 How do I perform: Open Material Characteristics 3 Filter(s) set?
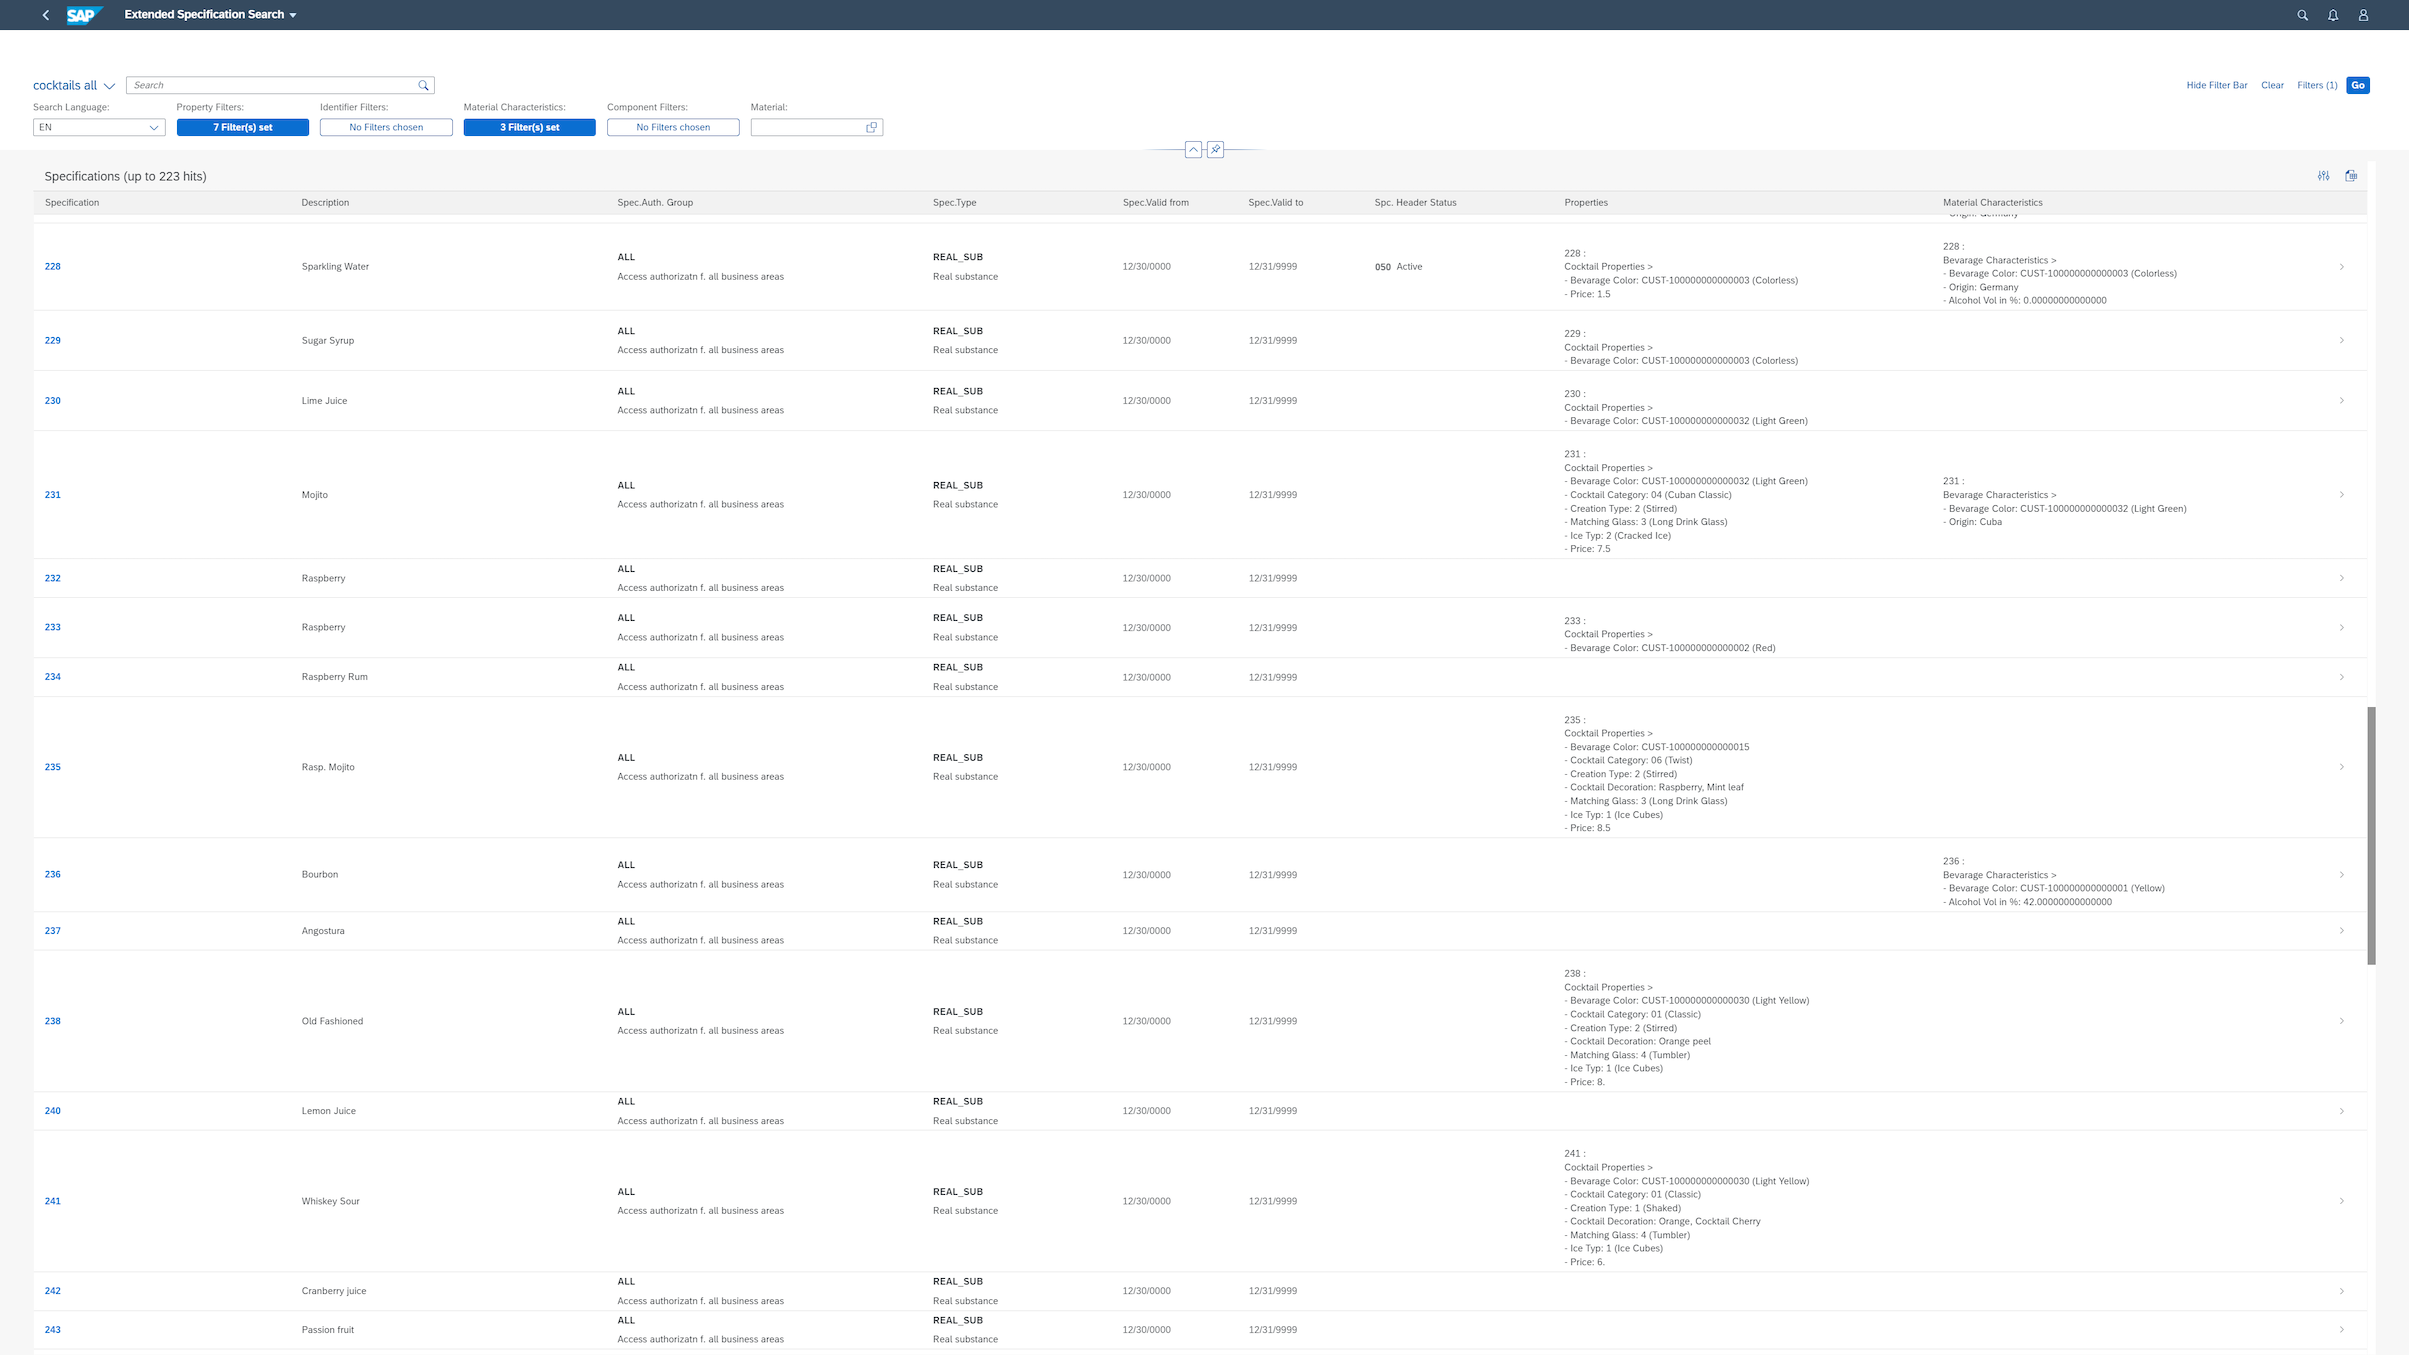coord(530,128)
